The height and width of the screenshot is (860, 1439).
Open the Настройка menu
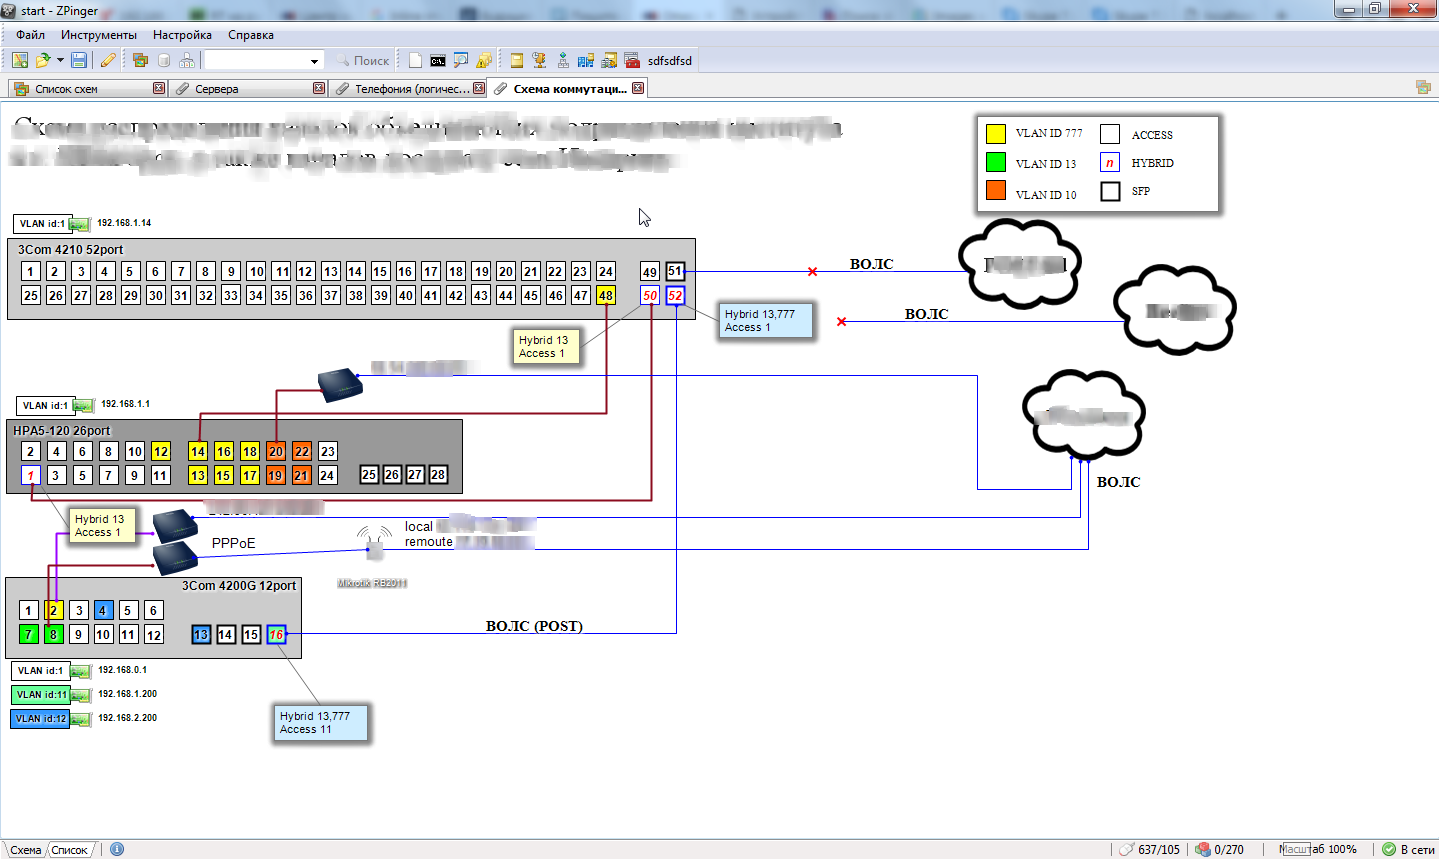tap(182, 35)
